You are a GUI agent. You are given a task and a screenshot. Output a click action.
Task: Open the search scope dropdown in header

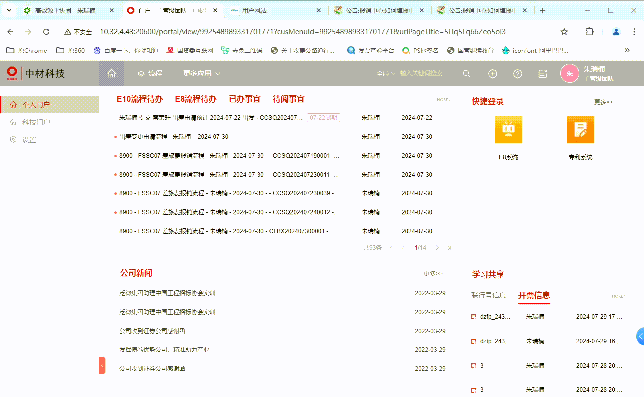point(386,73)
